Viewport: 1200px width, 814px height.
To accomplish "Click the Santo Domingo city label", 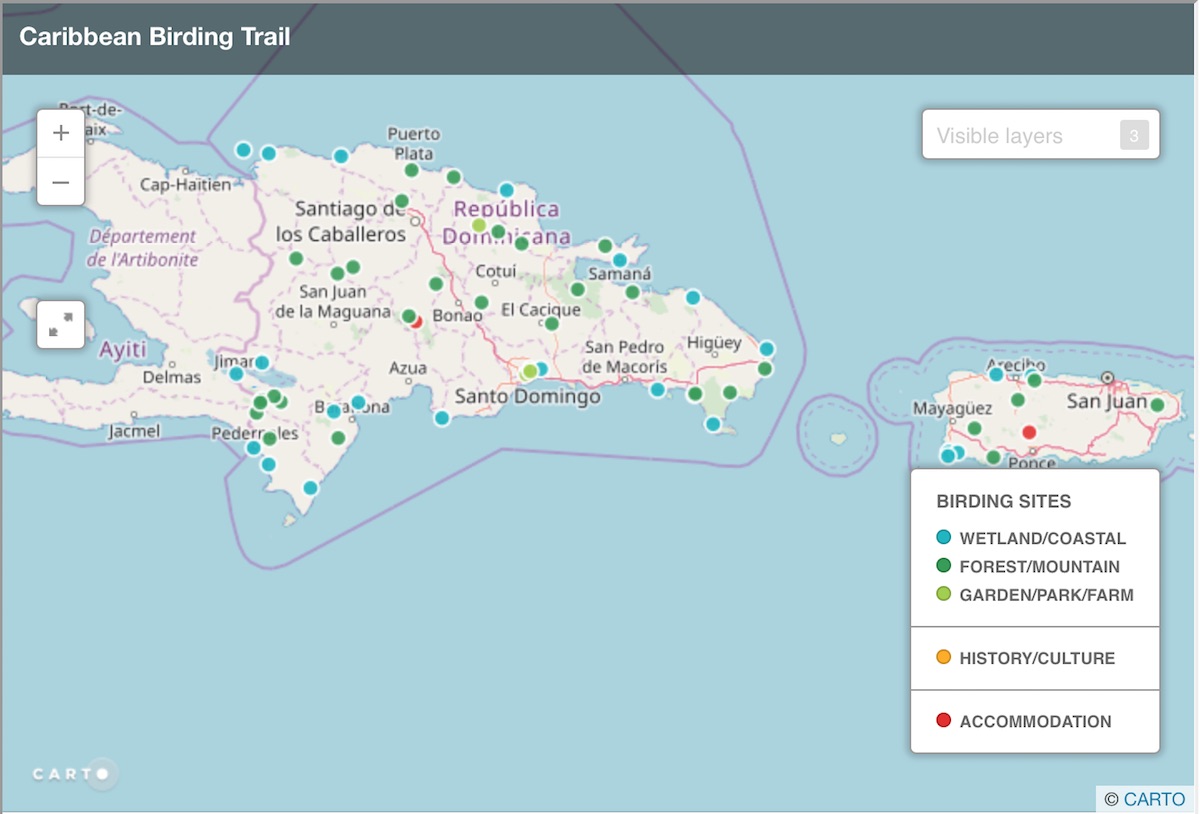I will [528, 397].
